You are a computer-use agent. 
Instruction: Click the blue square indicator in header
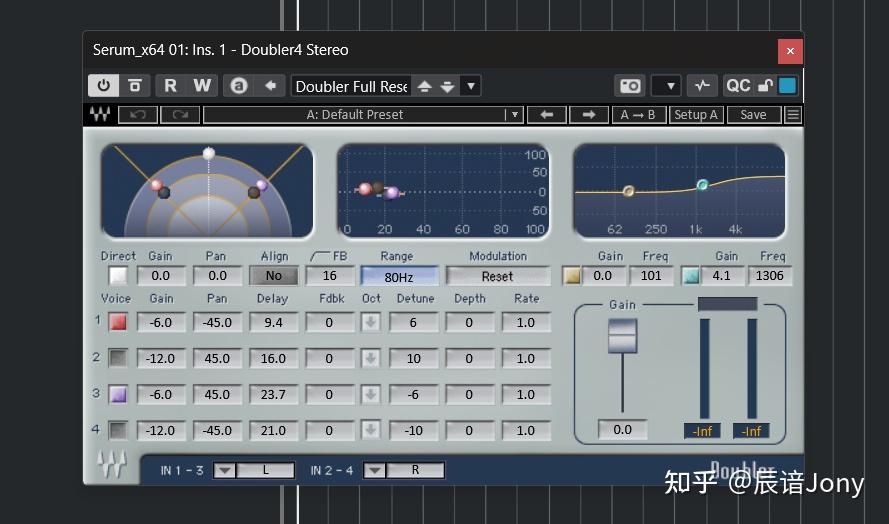tap(787, 86)
